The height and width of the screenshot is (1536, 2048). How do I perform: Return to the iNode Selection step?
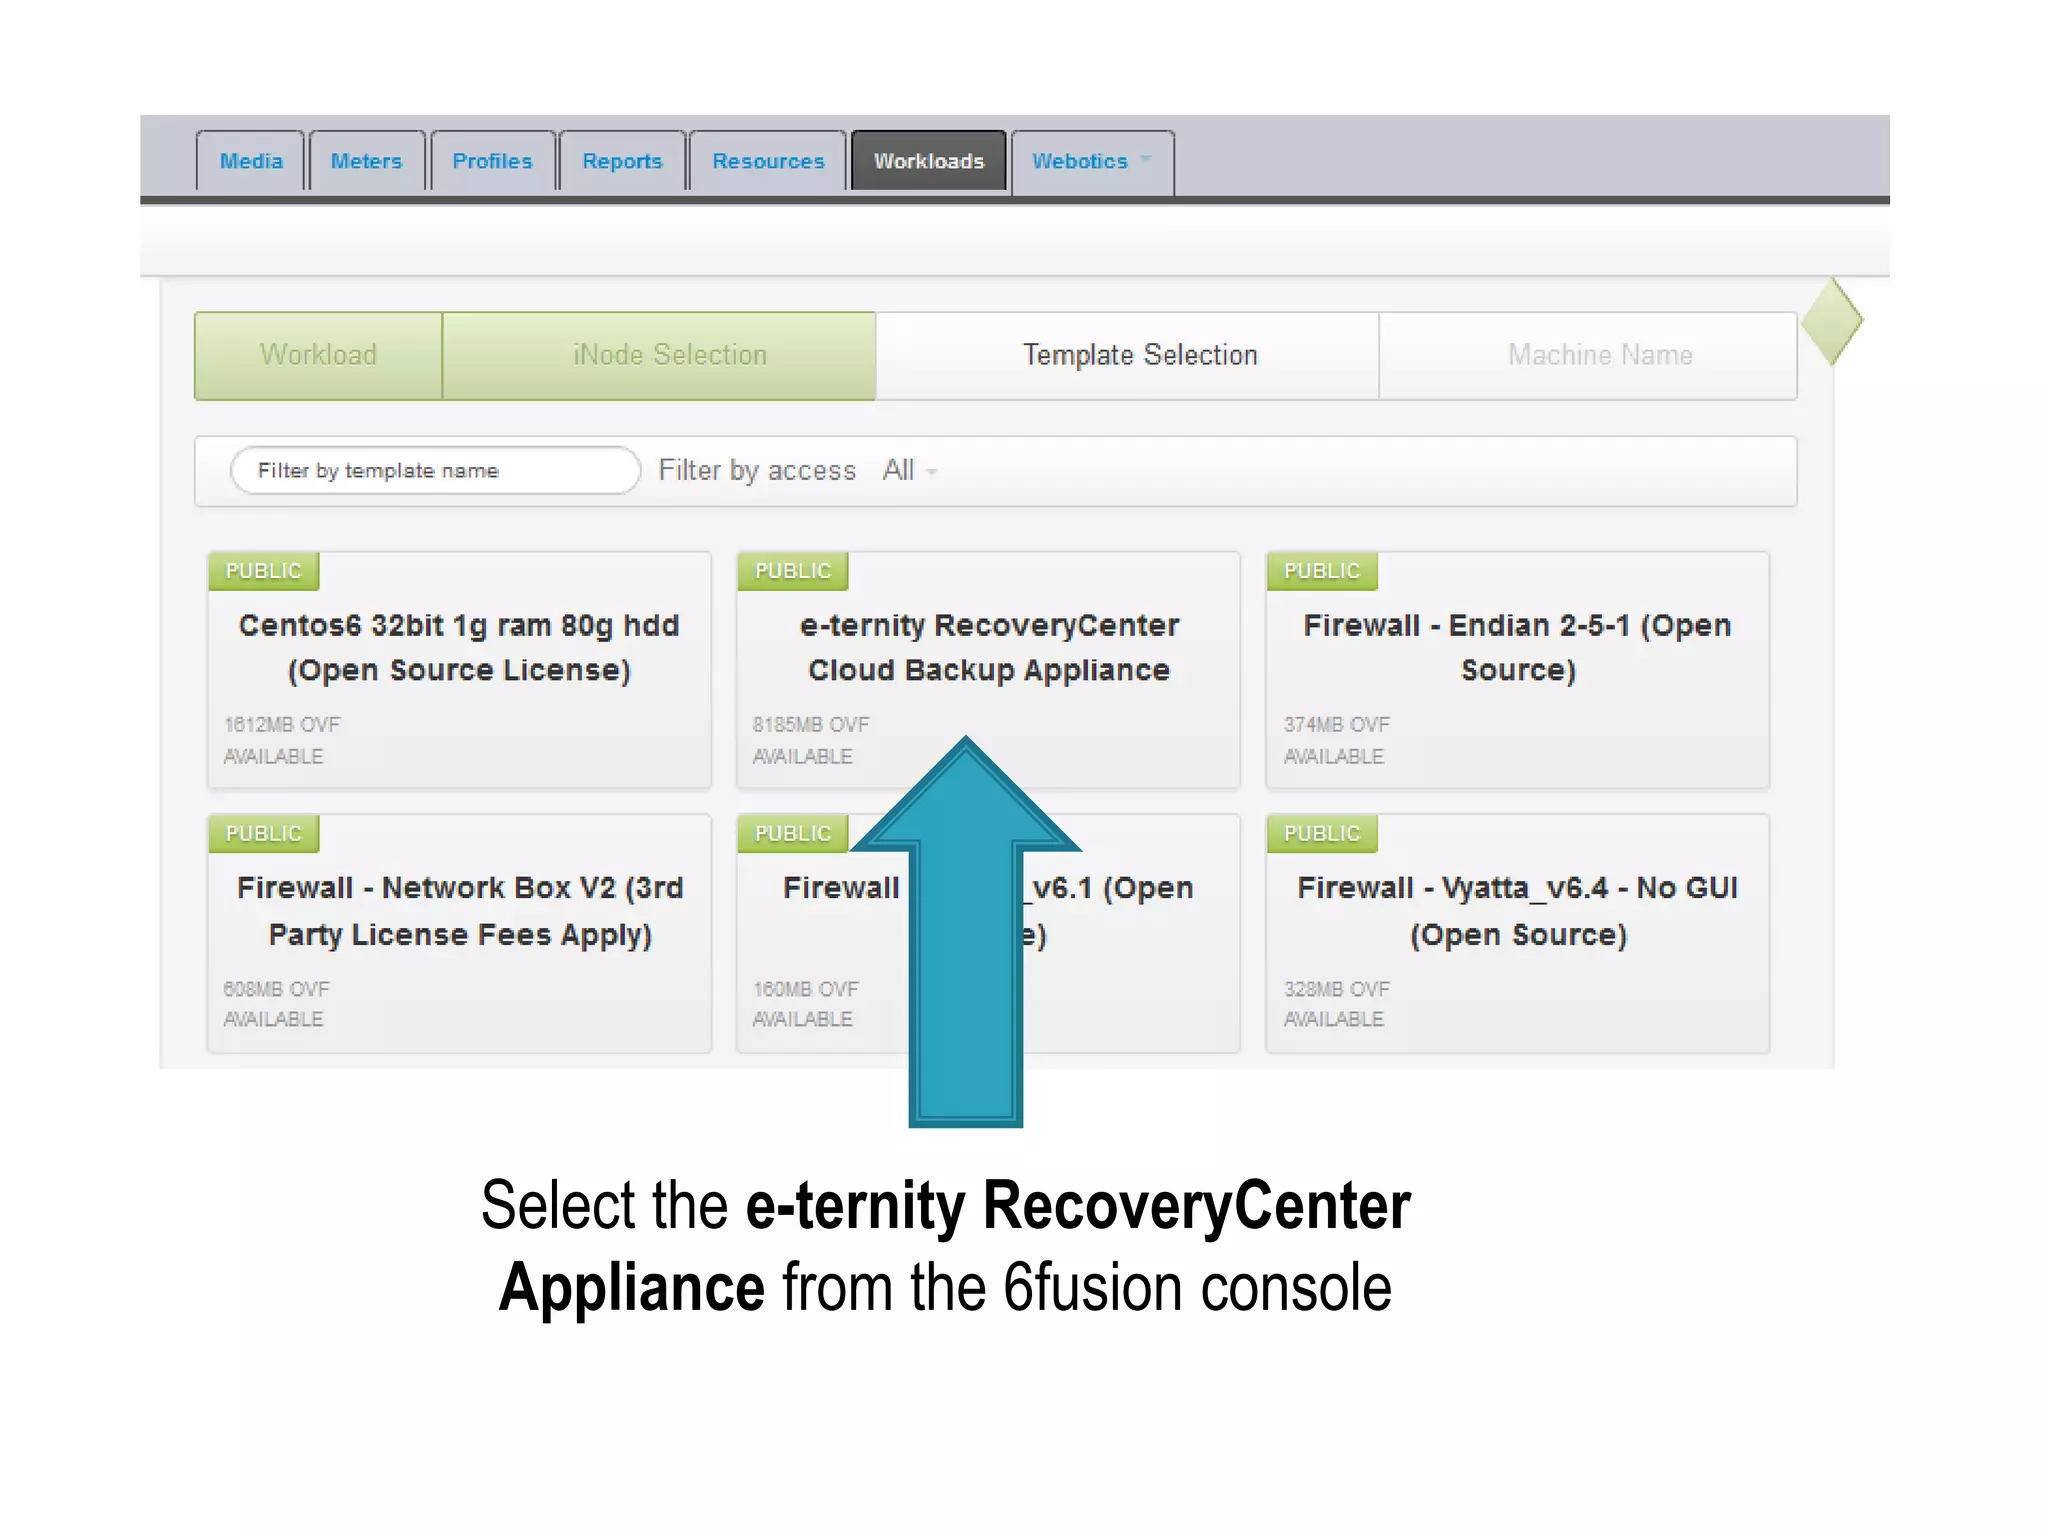pos(659,355)
